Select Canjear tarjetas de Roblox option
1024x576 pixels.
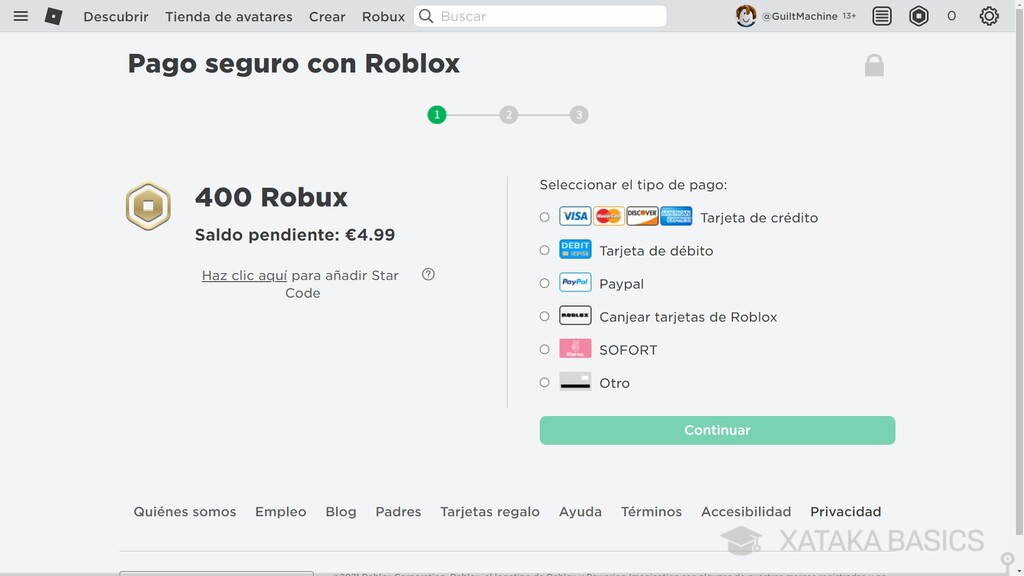tap(544, 316)
